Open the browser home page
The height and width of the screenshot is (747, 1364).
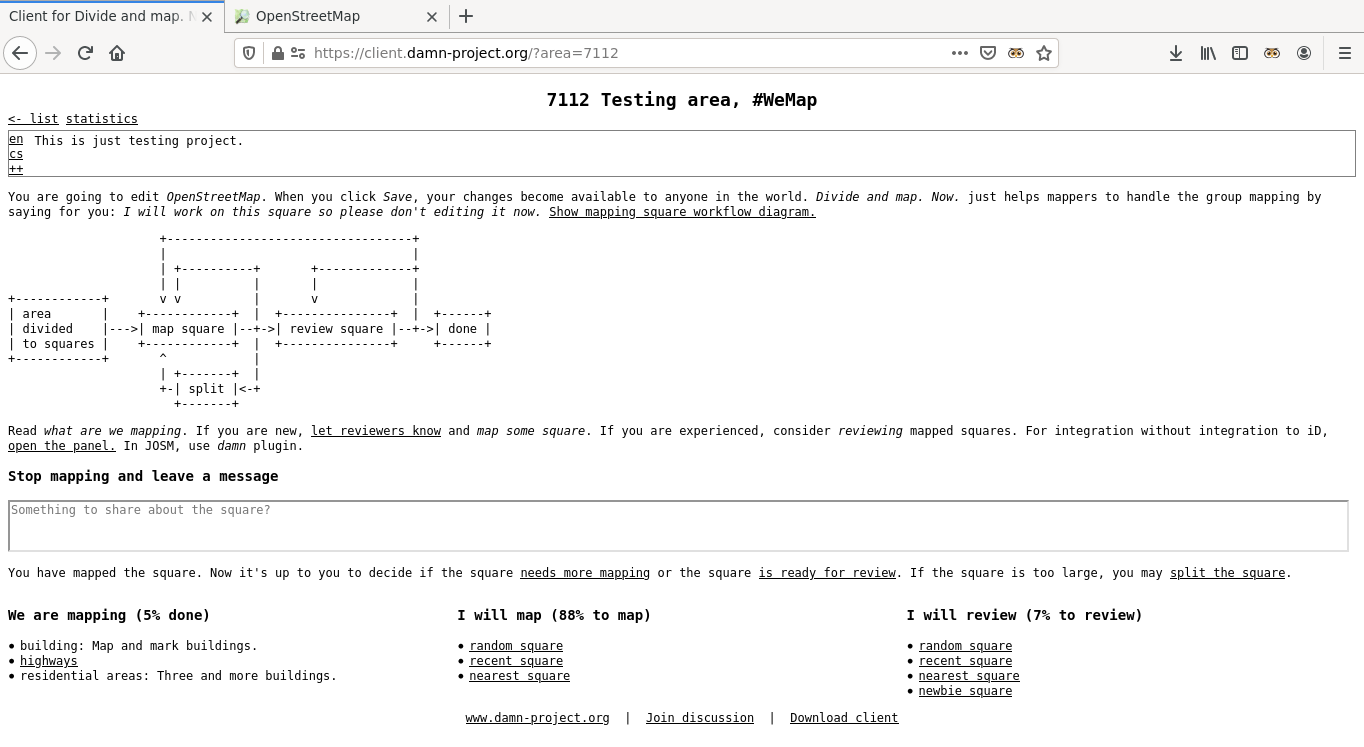tap(117, 53)
